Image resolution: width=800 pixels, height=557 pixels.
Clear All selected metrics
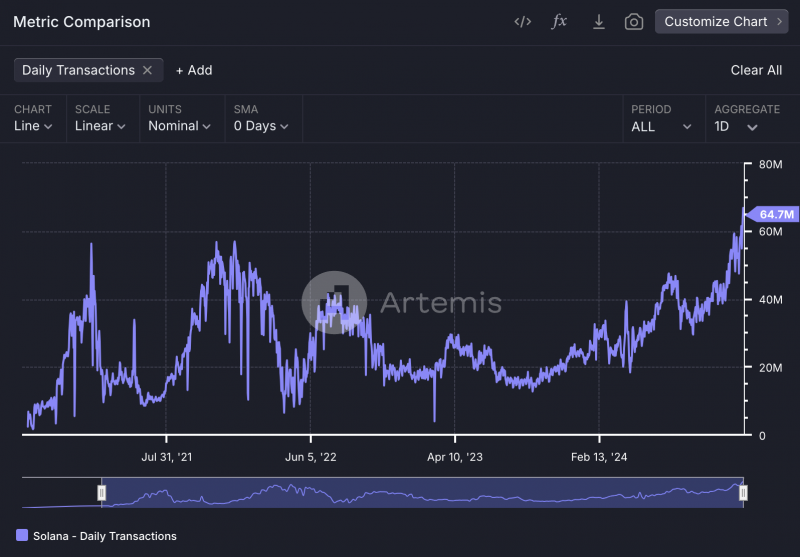[756, 70]
